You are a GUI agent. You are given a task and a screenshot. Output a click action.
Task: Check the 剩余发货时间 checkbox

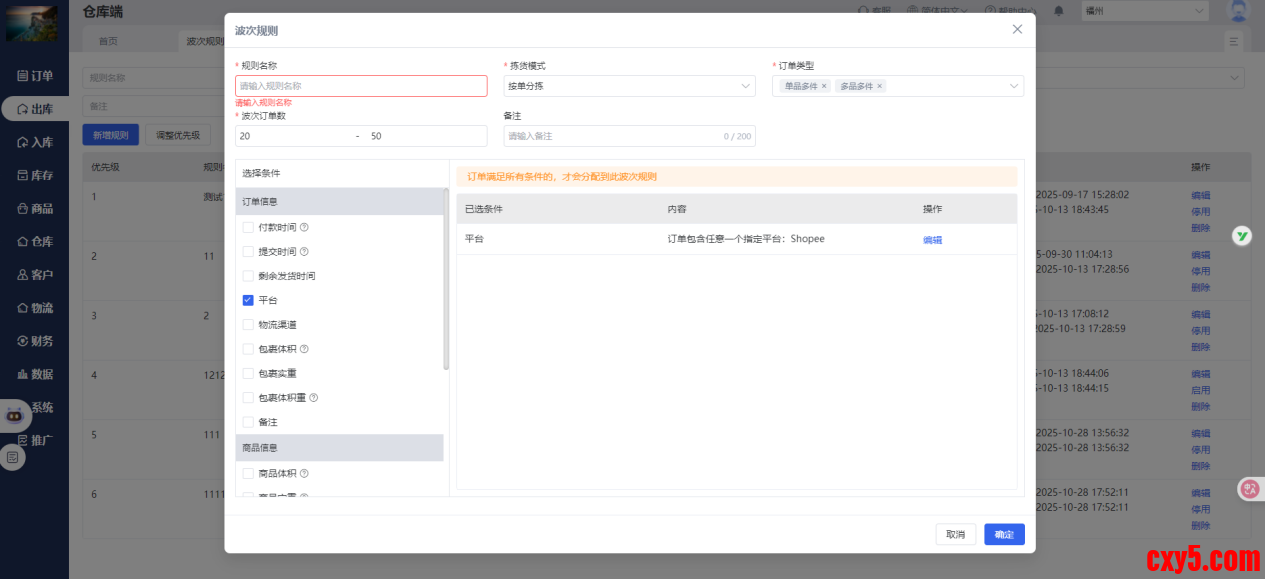(x=248, y=276)
